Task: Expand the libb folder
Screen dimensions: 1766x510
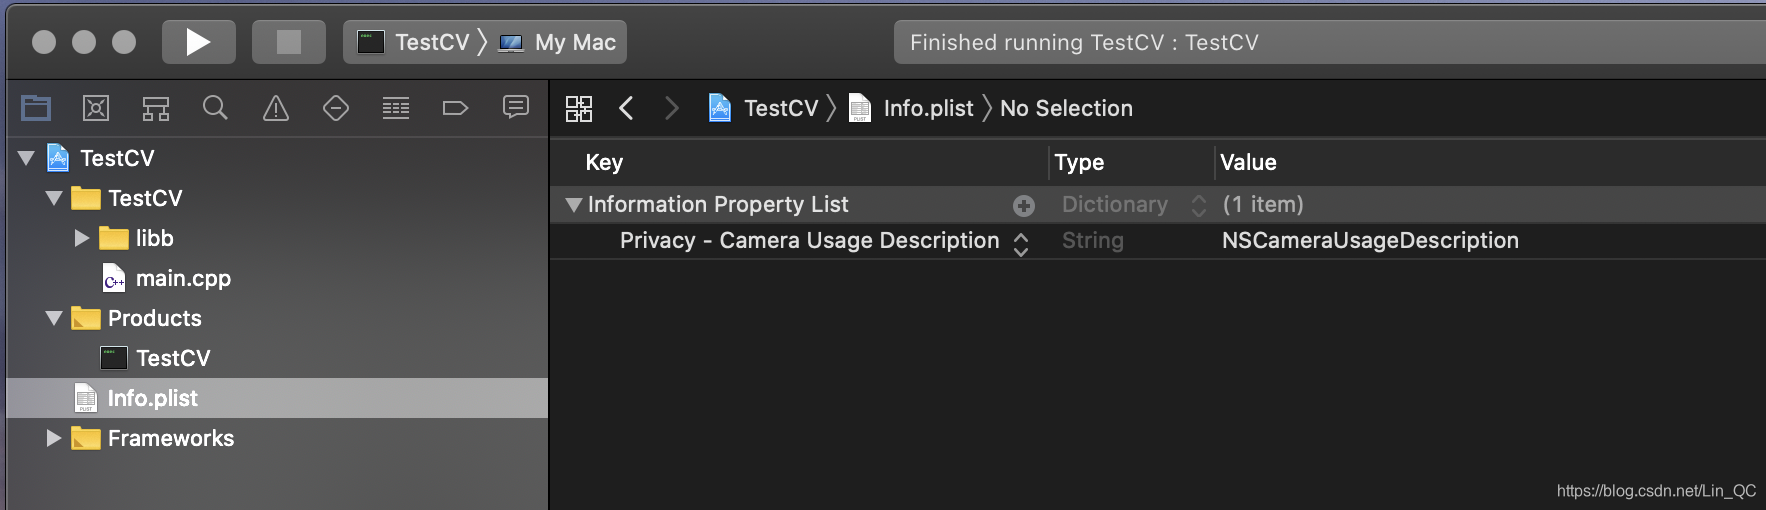Action: (82, 238)
